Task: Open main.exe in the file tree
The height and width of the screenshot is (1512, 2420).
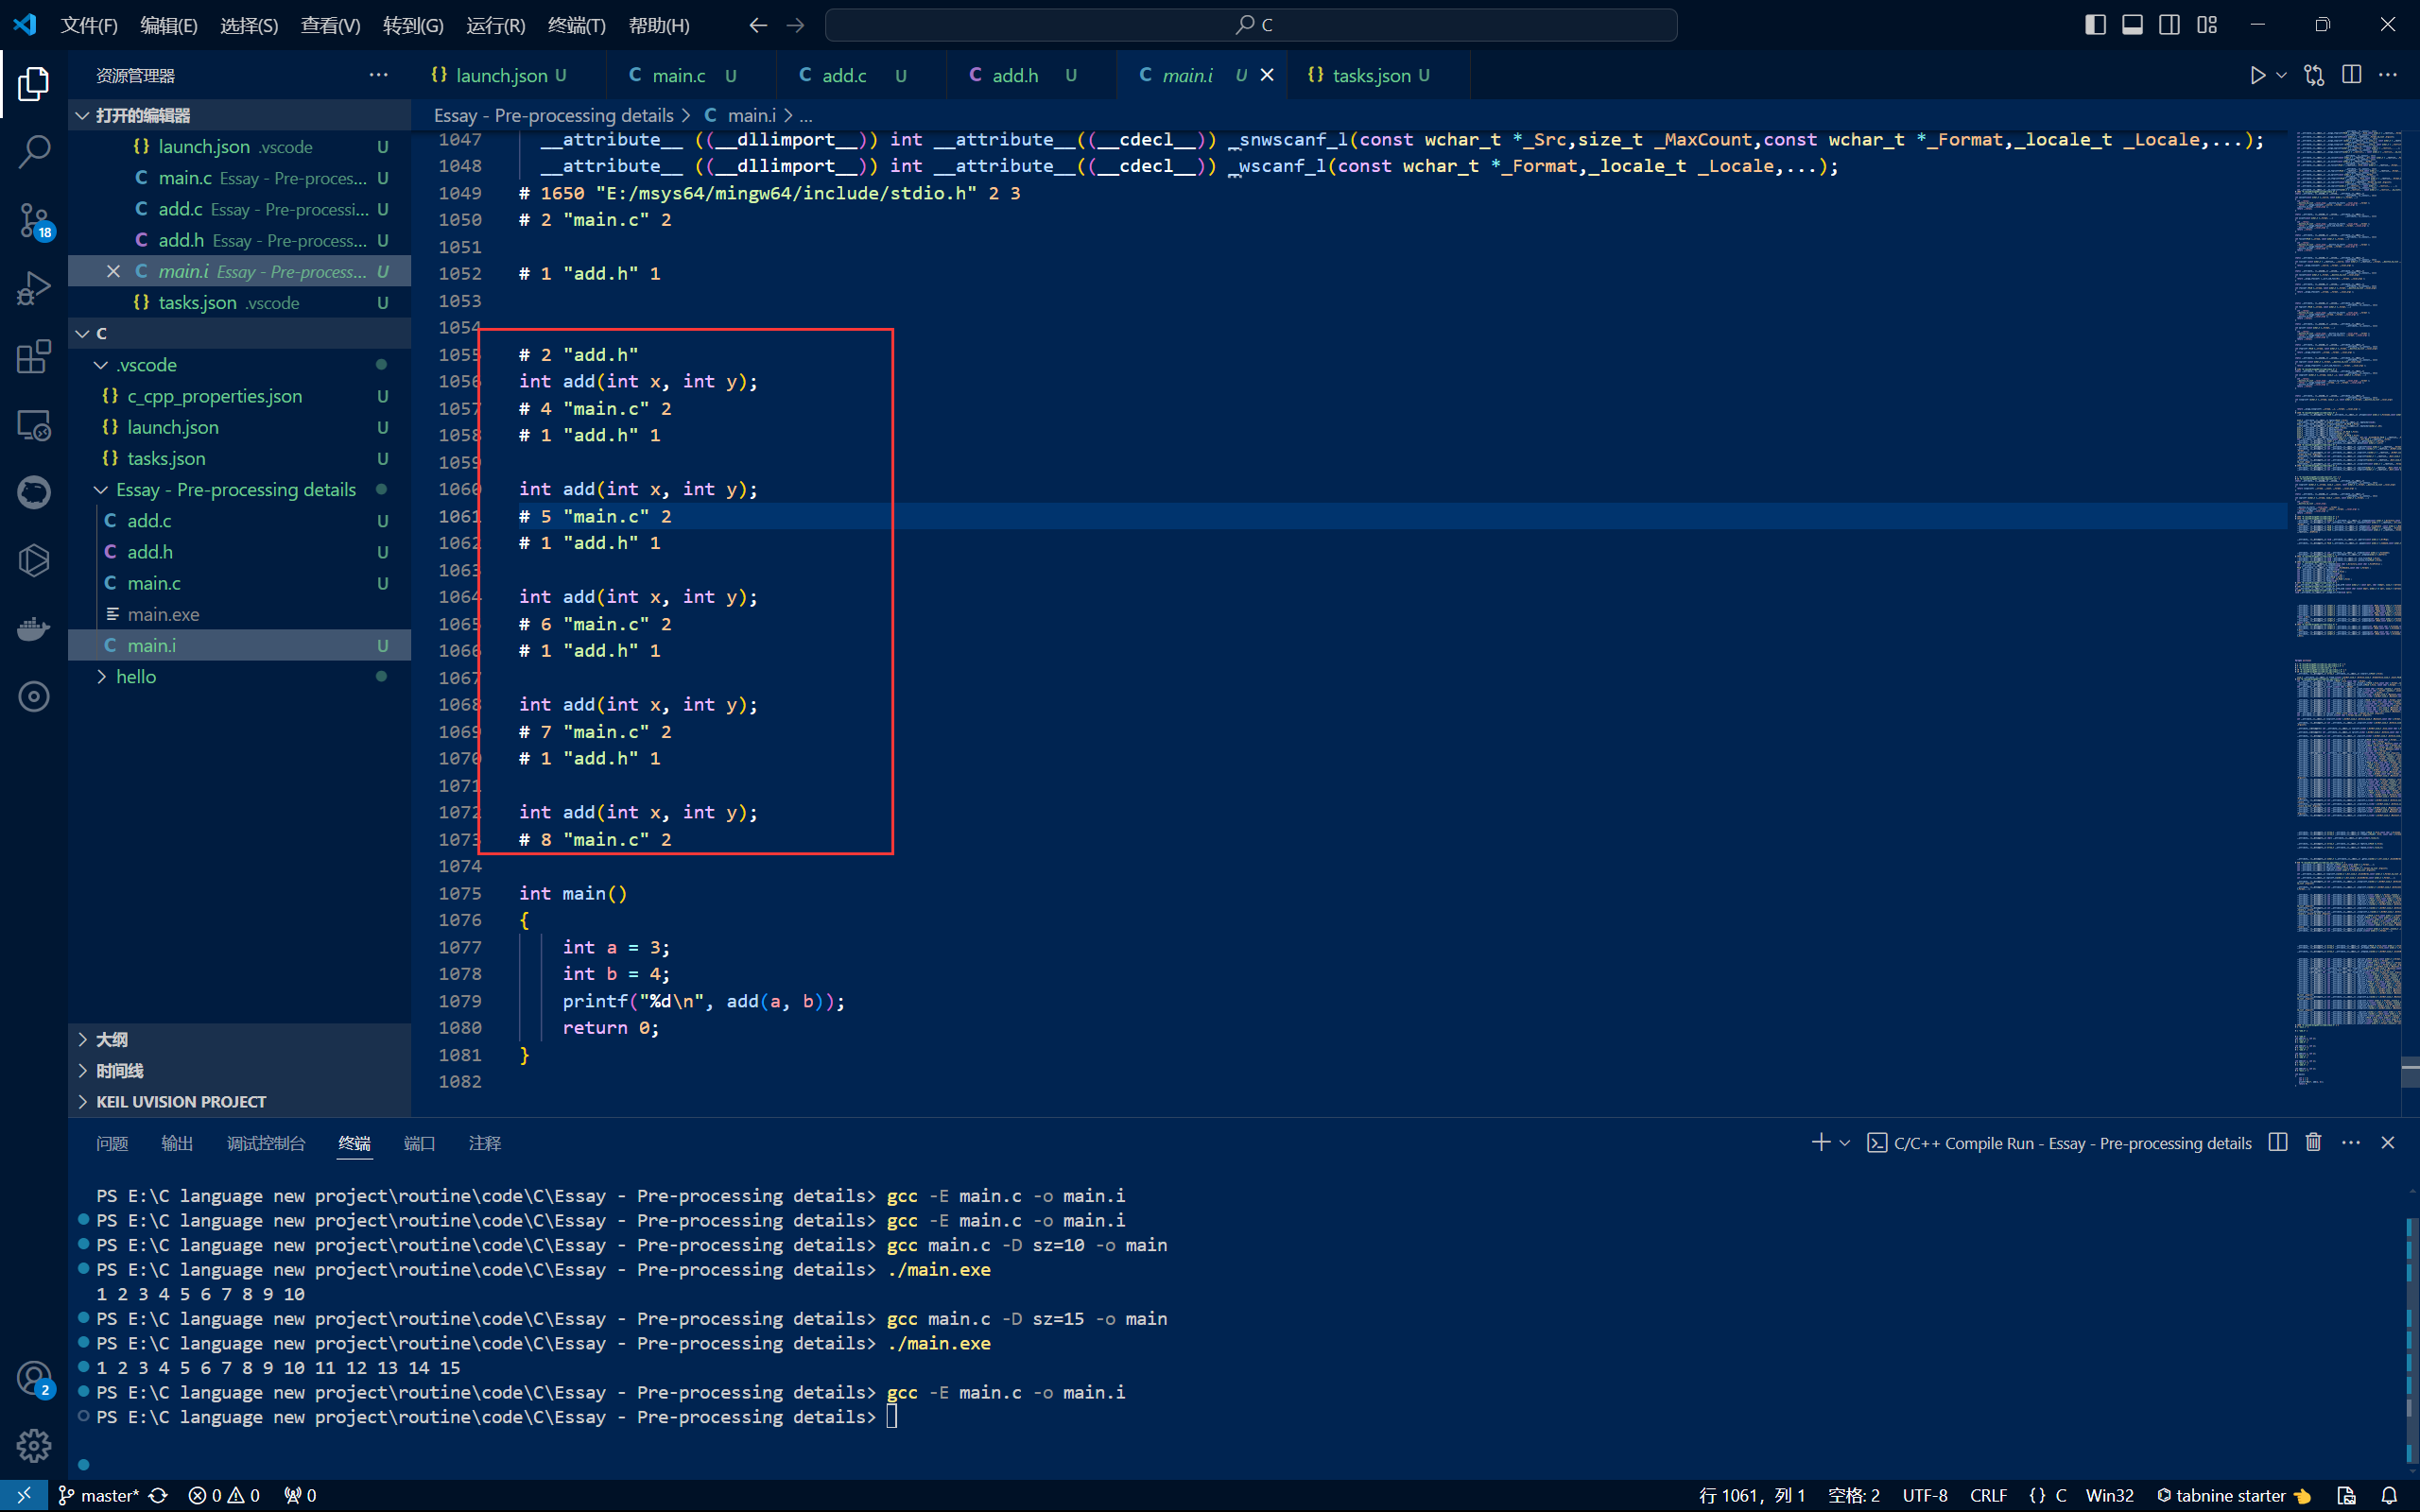Action: (240, 615)
